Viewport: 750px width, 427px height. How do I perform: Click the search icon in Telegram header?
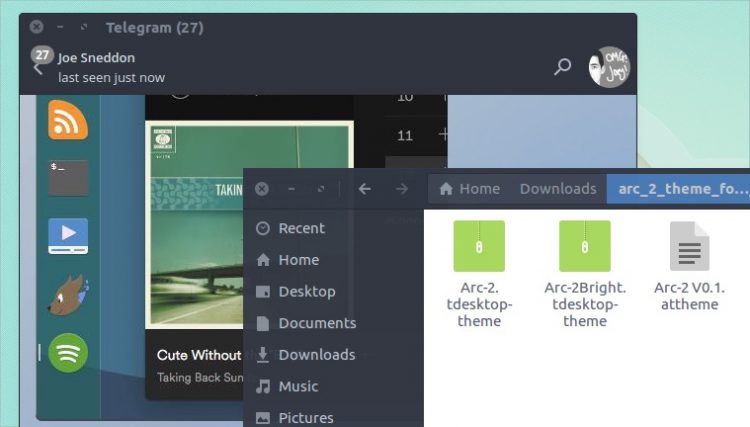pos(562,66)
